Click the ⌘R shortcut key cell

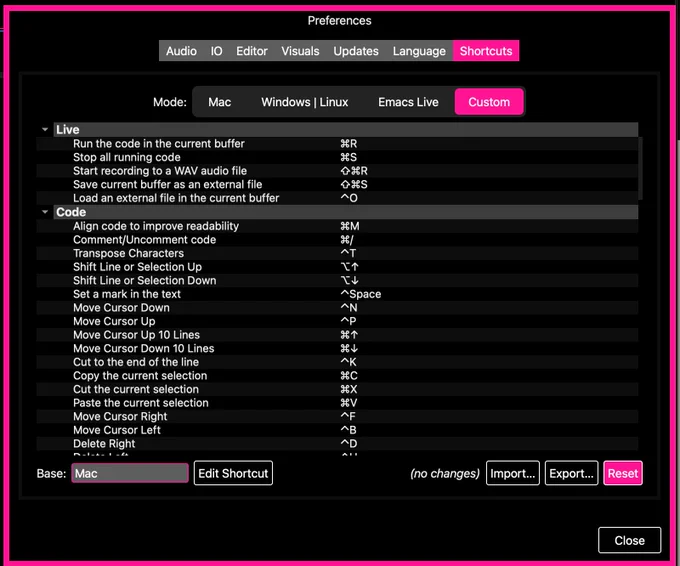click(x=349, y=144)
